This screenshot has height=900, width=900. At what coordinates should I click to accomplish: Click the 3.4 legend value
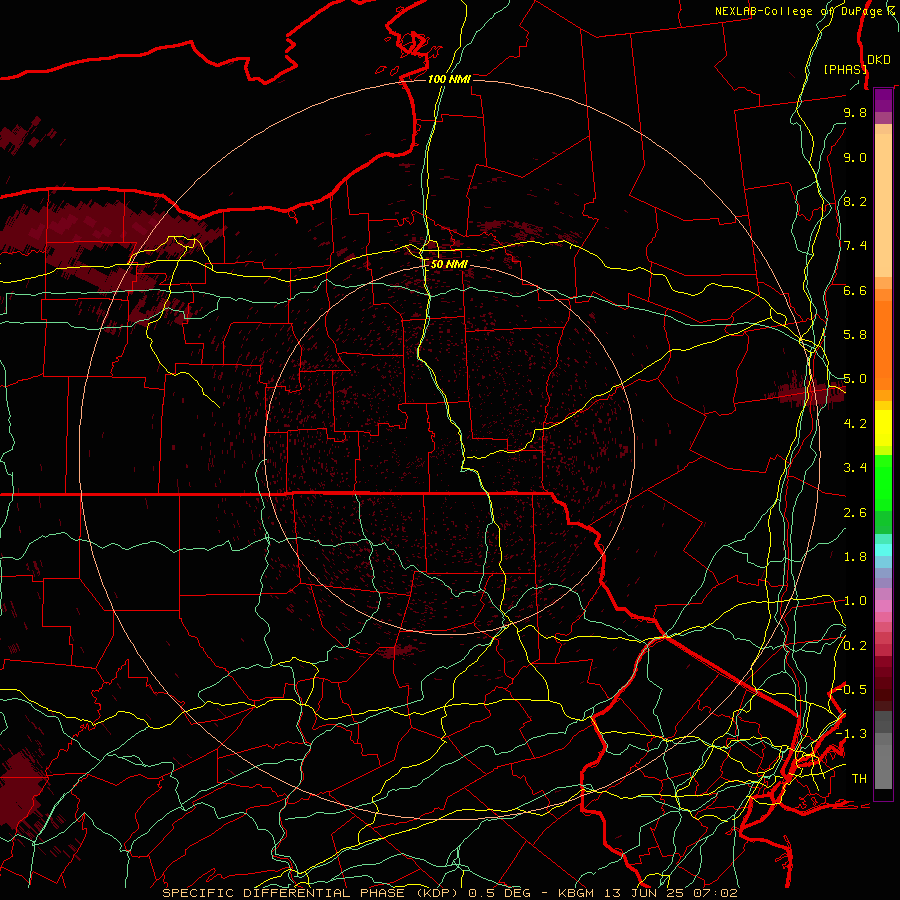(x=855, y=468)
